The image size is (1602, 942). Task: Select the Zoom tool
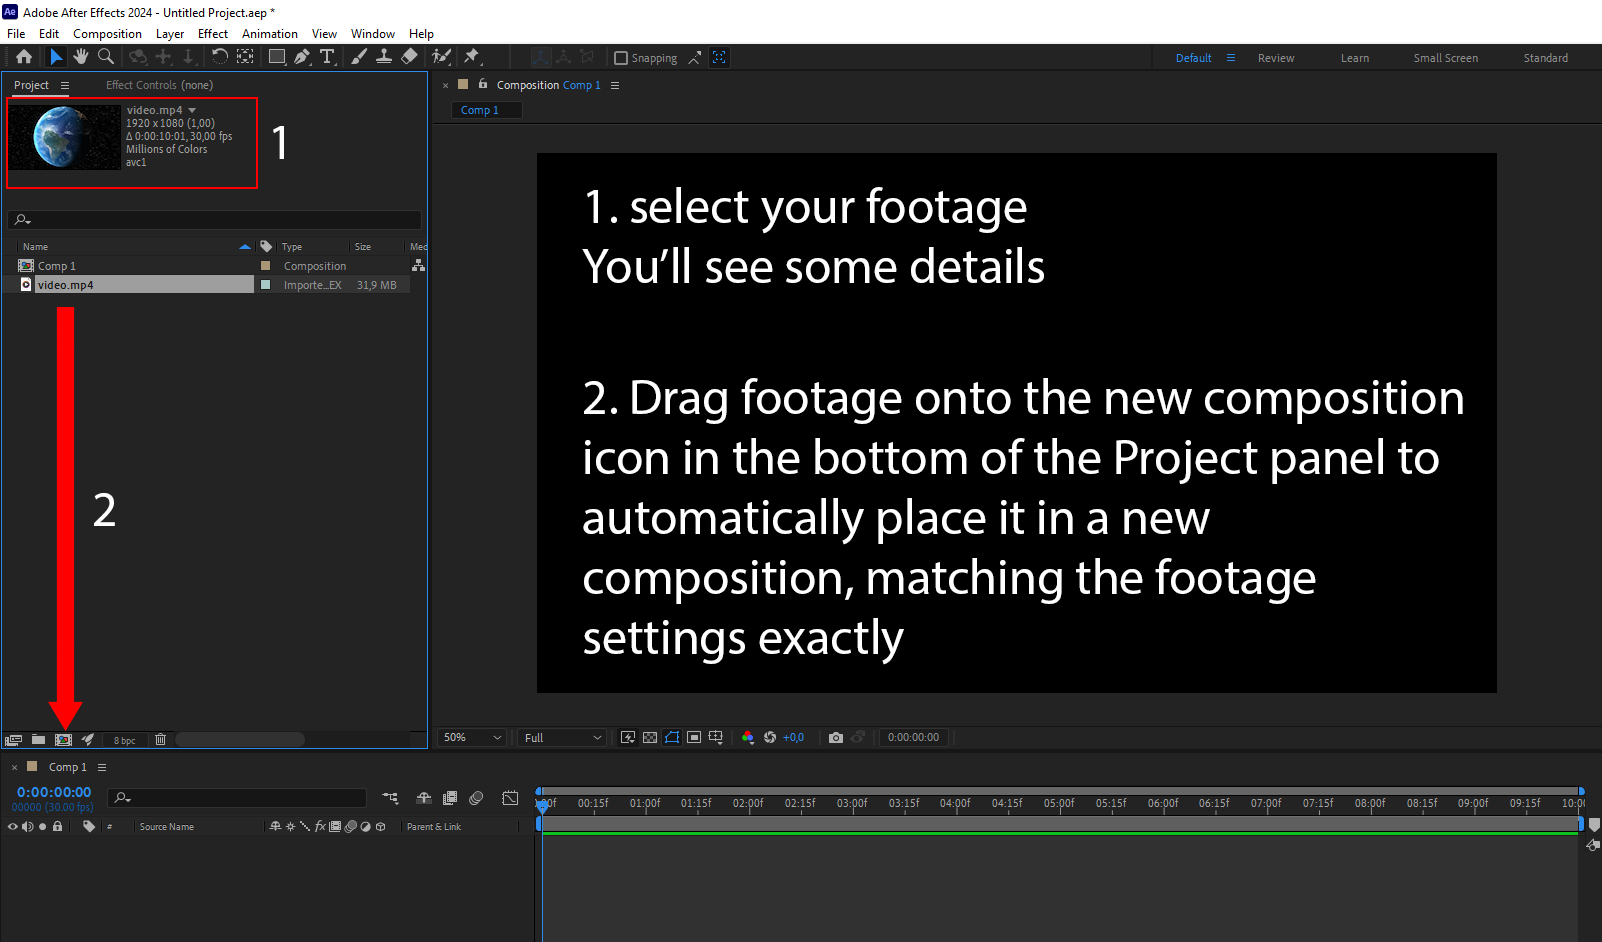(x=106, y=57)
